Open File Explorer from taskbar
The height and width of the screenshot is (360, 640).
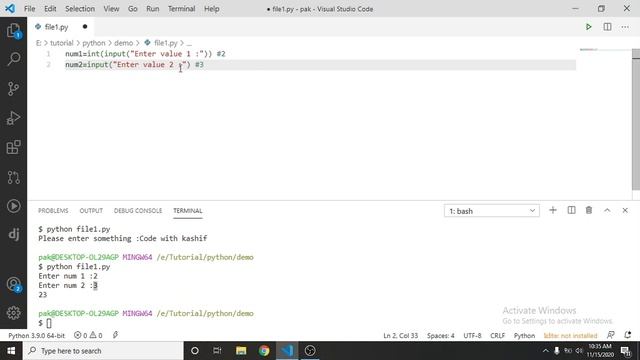241,351
